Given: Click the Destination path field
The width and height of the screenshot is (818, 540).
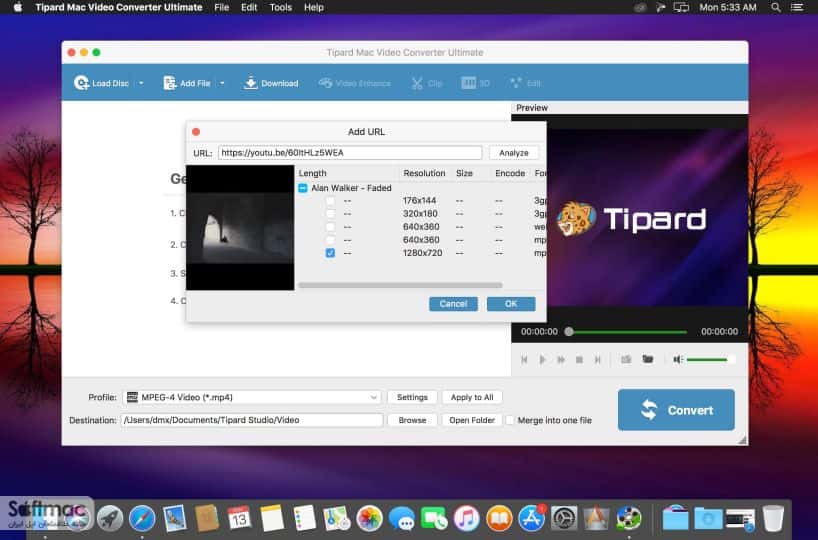Looking at the screenshot, I should [x=252, y=420].
